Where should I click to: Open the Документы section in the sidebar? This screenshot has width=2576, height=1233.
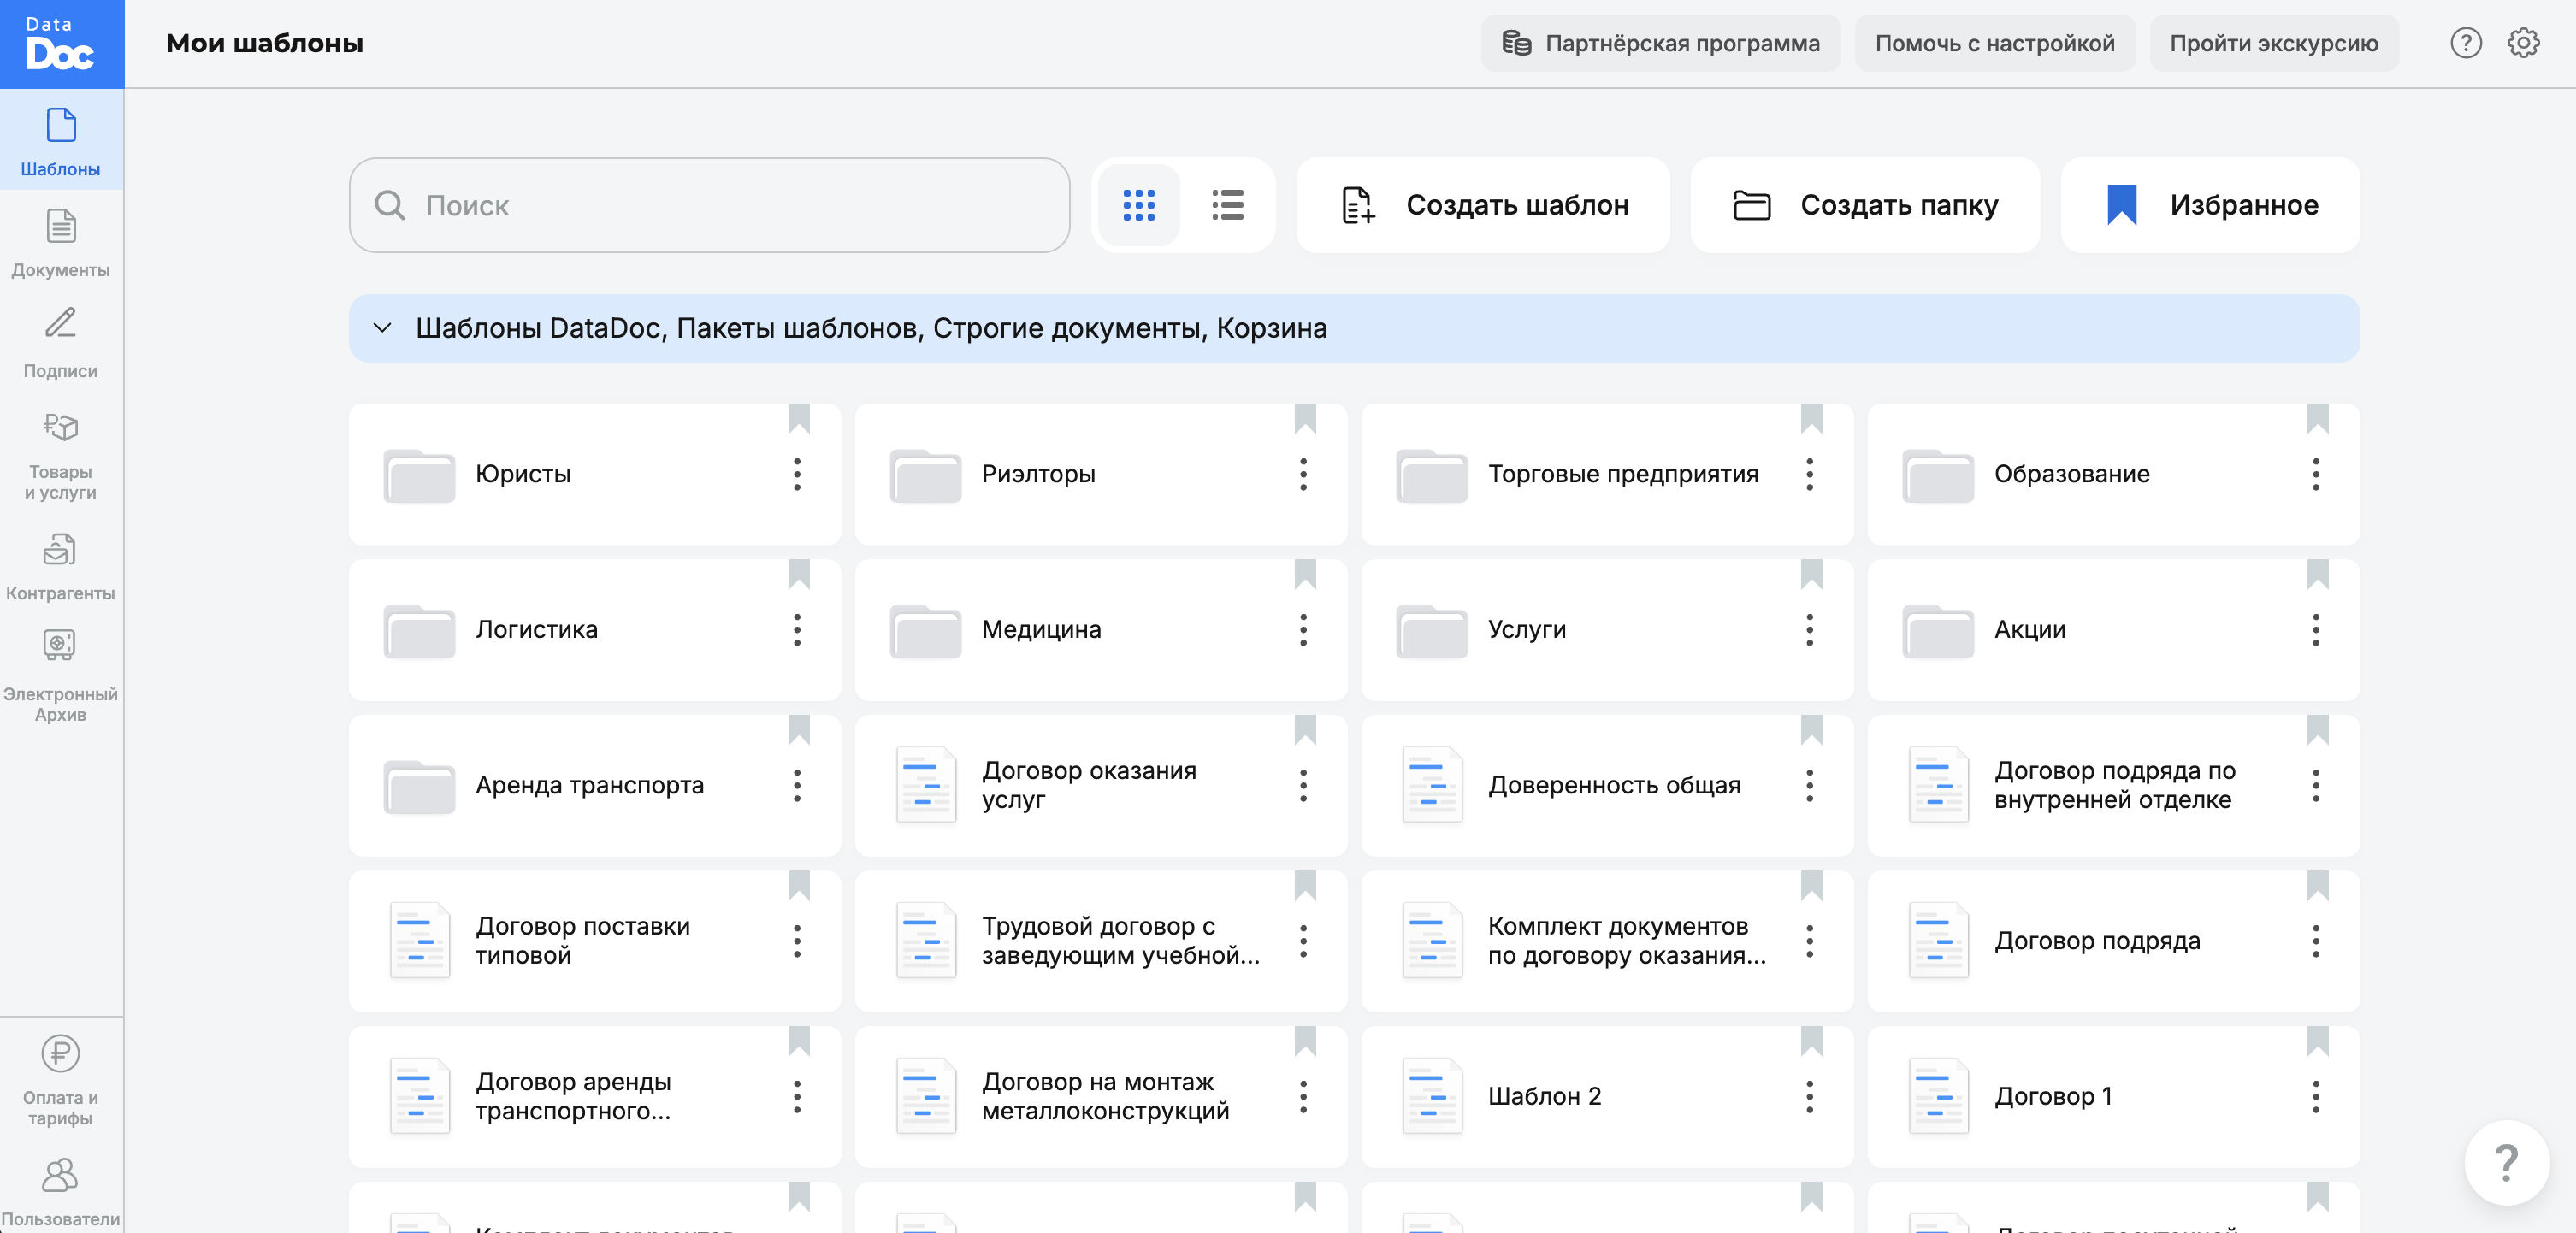click(61, 243)
